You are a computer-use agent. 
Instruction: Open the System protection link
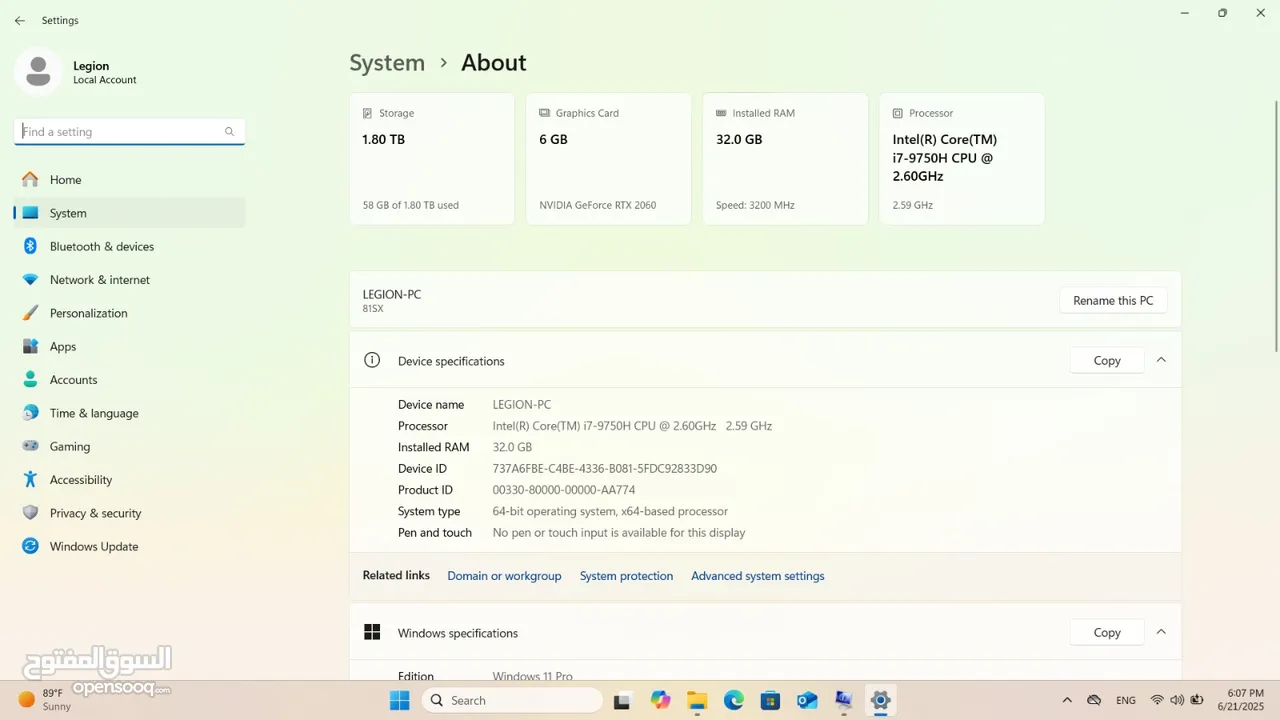point(626,576)
